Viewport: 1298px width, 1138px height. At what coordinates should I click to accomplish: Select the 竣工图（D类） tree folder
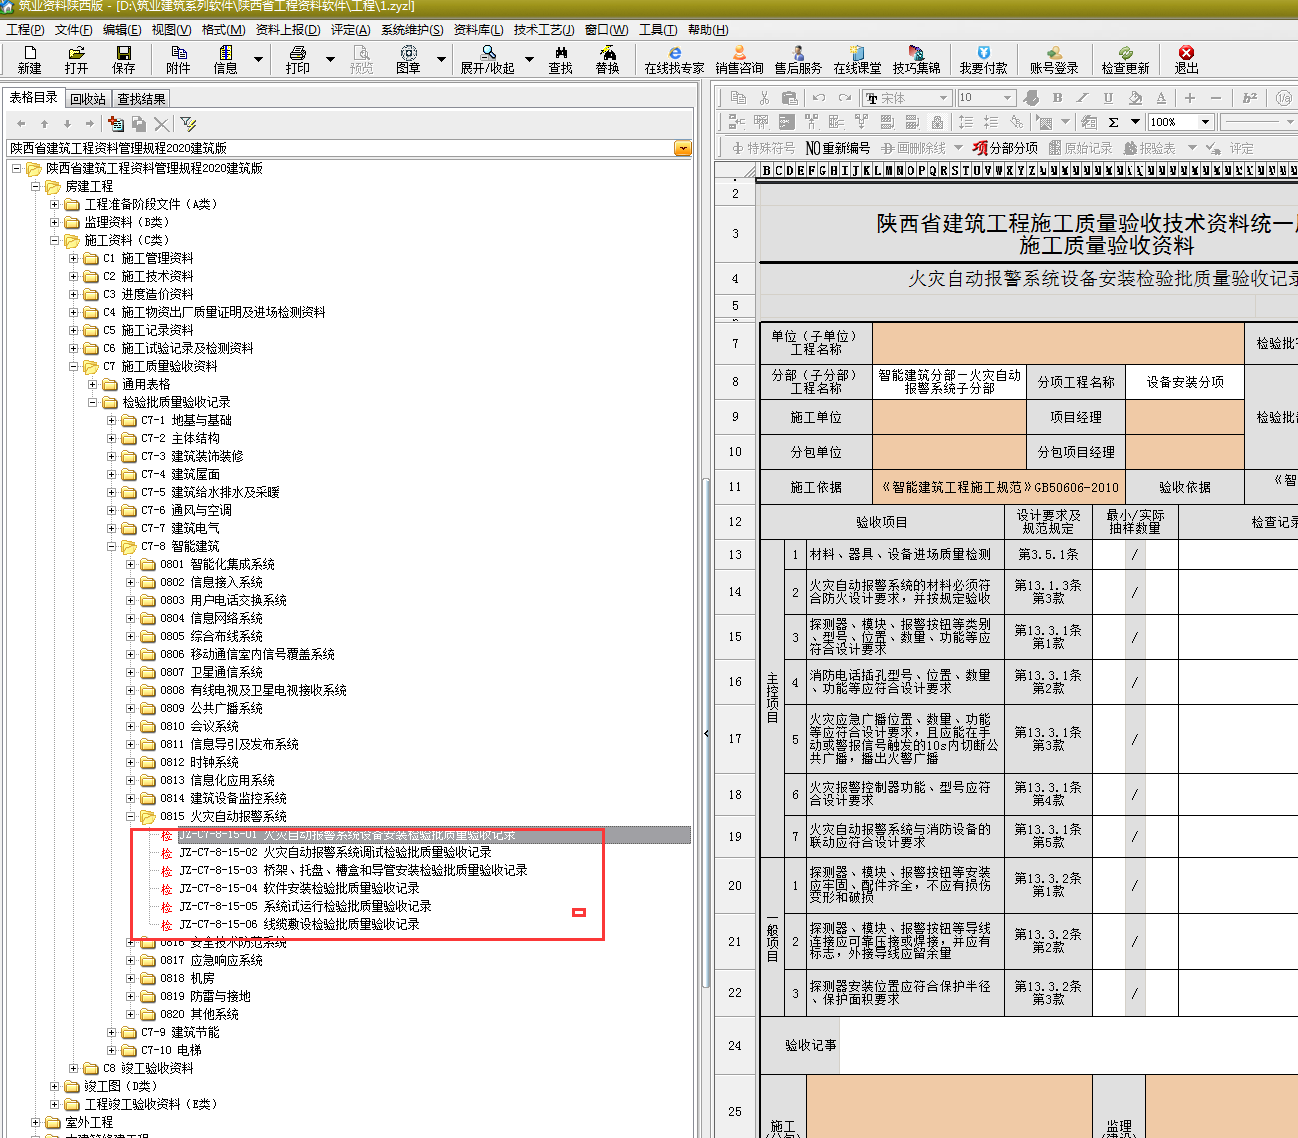121,1086
